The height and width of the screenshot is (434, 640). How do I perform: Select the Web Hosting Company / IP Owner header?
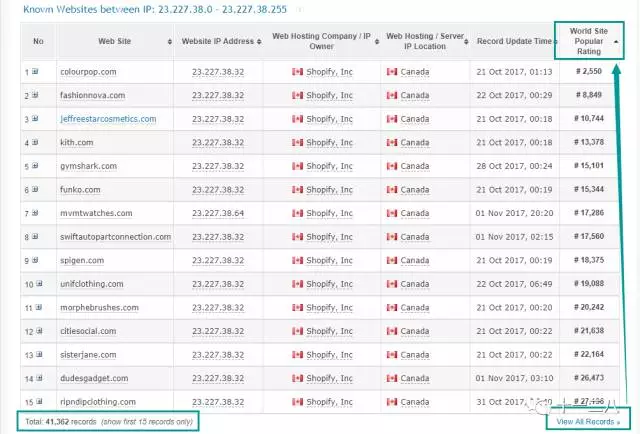pyautogui.click(x=320, y=41)
